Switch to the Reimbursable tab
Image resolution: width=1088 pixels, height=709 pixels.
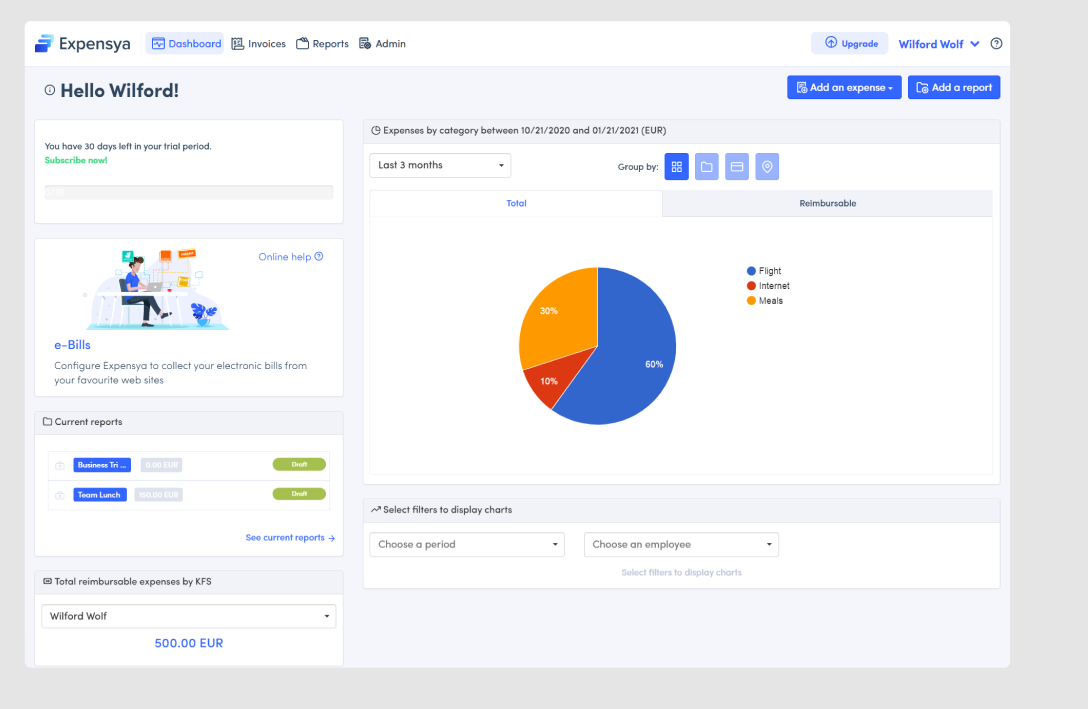coord(827,203)
